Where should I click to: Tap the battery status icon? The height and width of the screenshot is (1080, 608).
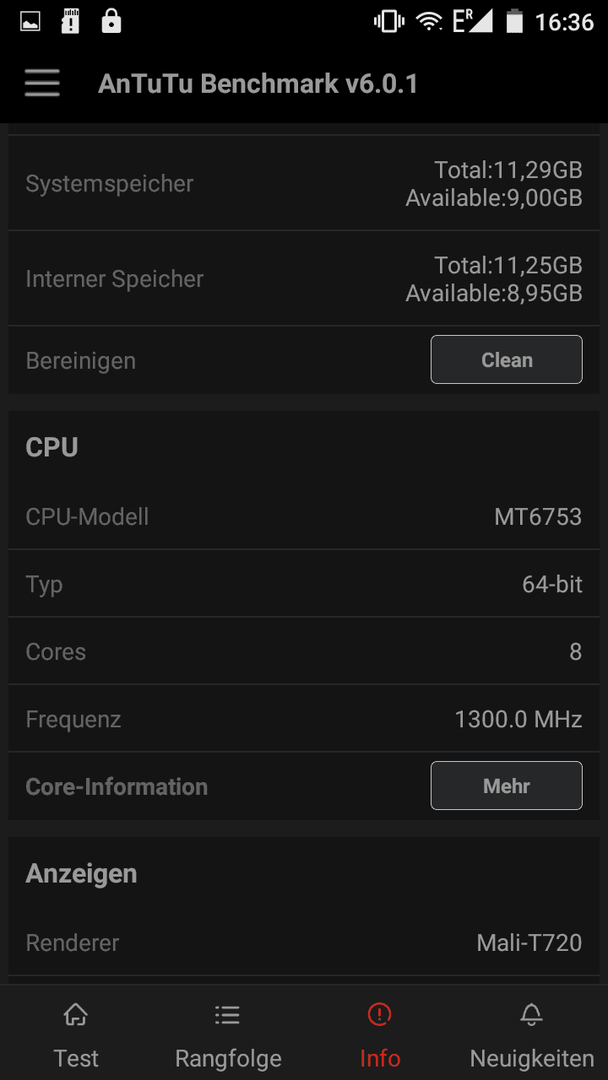pyautogui.click(x=514, y=22)
